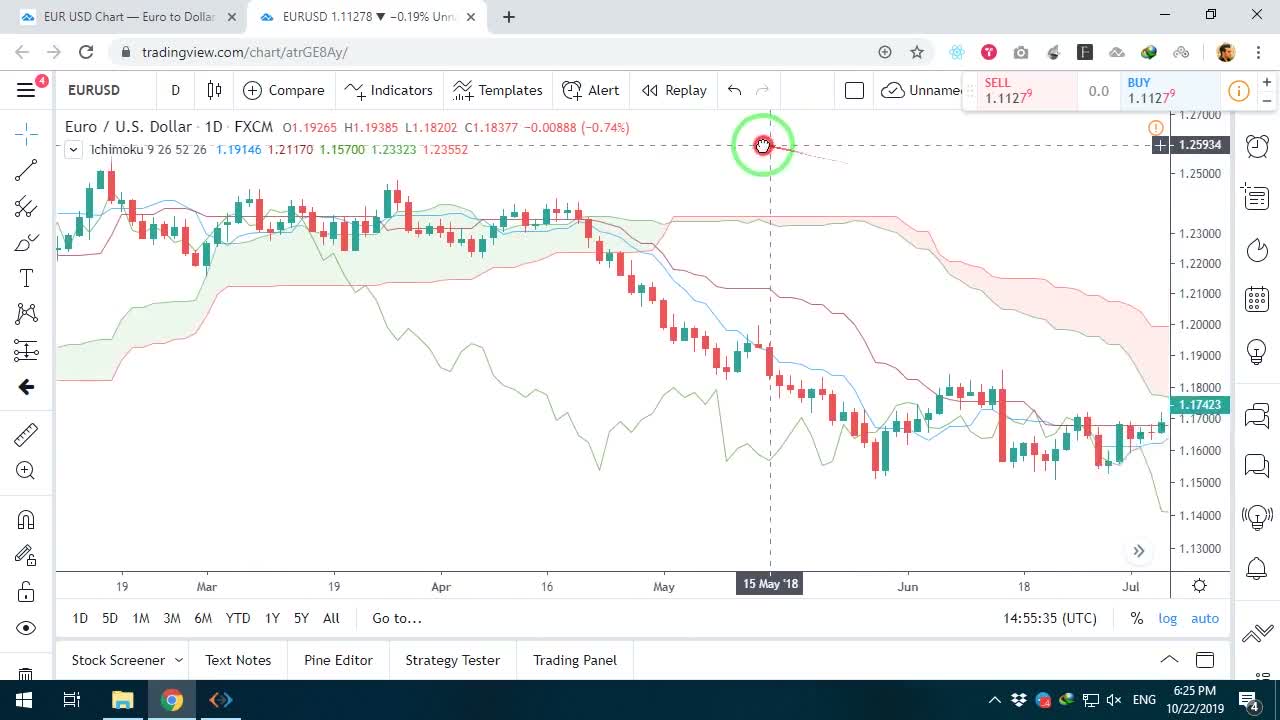
Task: Switch to the Pine Editor tab
Action: [338, 660]
